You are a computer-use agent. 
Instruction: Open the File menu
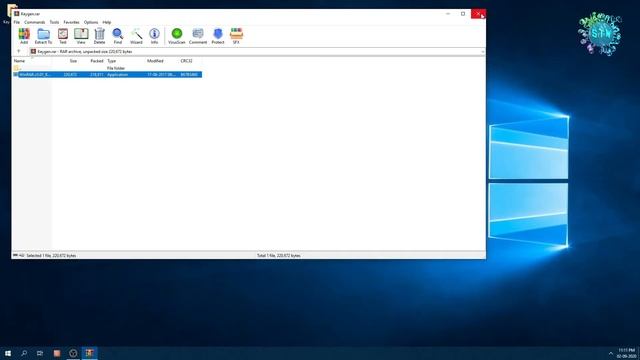point(17,22)
